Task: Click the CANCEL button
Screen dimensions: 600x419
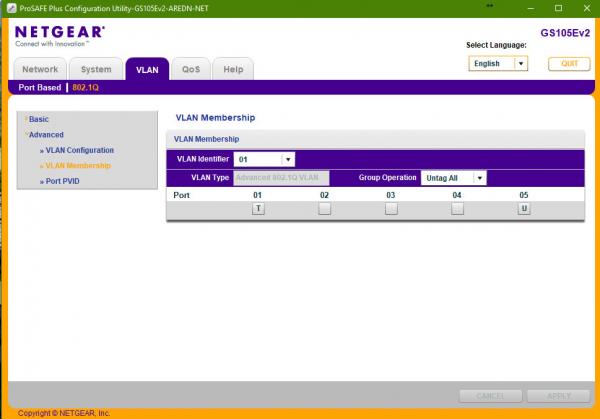Action: pos(491,396)
